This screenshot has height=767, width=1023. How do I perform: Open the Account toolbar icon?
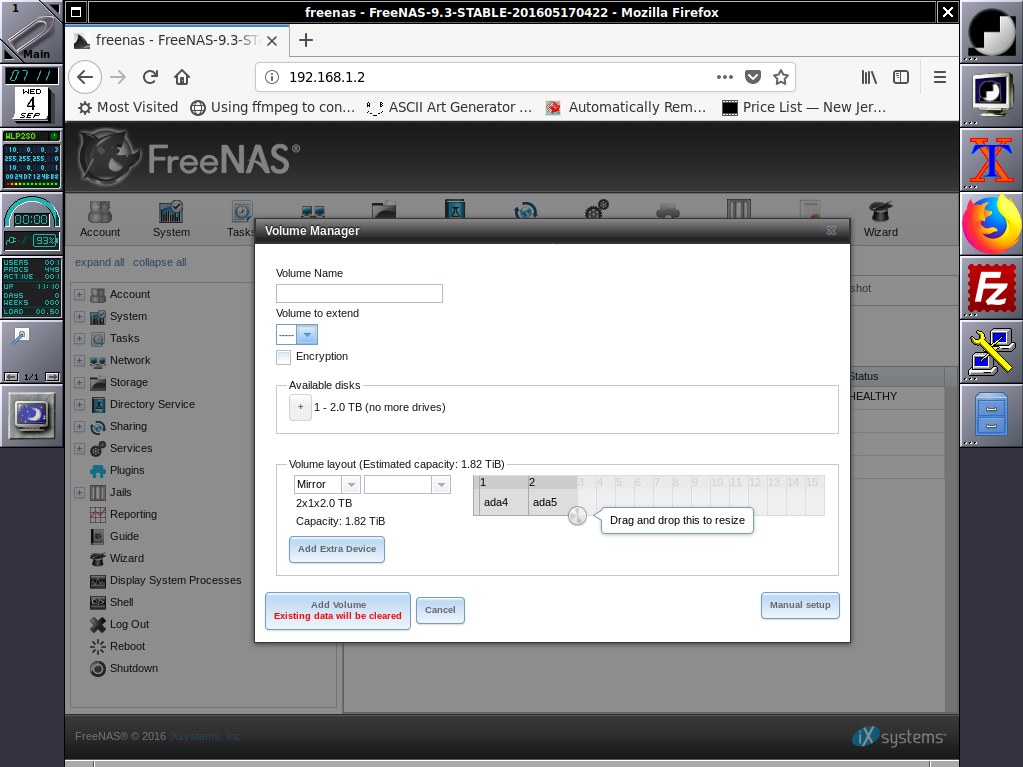tap(100, 219)
